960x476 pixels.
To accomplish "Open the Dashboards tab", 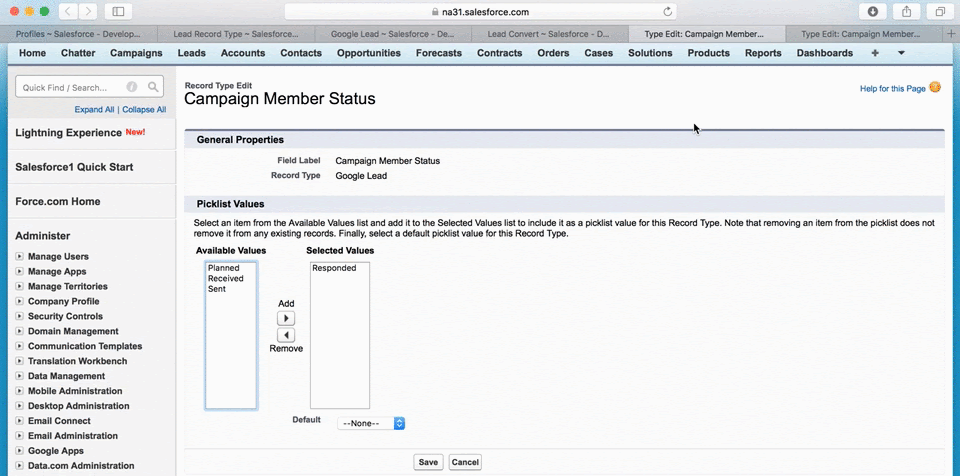I will pos(825,53).
